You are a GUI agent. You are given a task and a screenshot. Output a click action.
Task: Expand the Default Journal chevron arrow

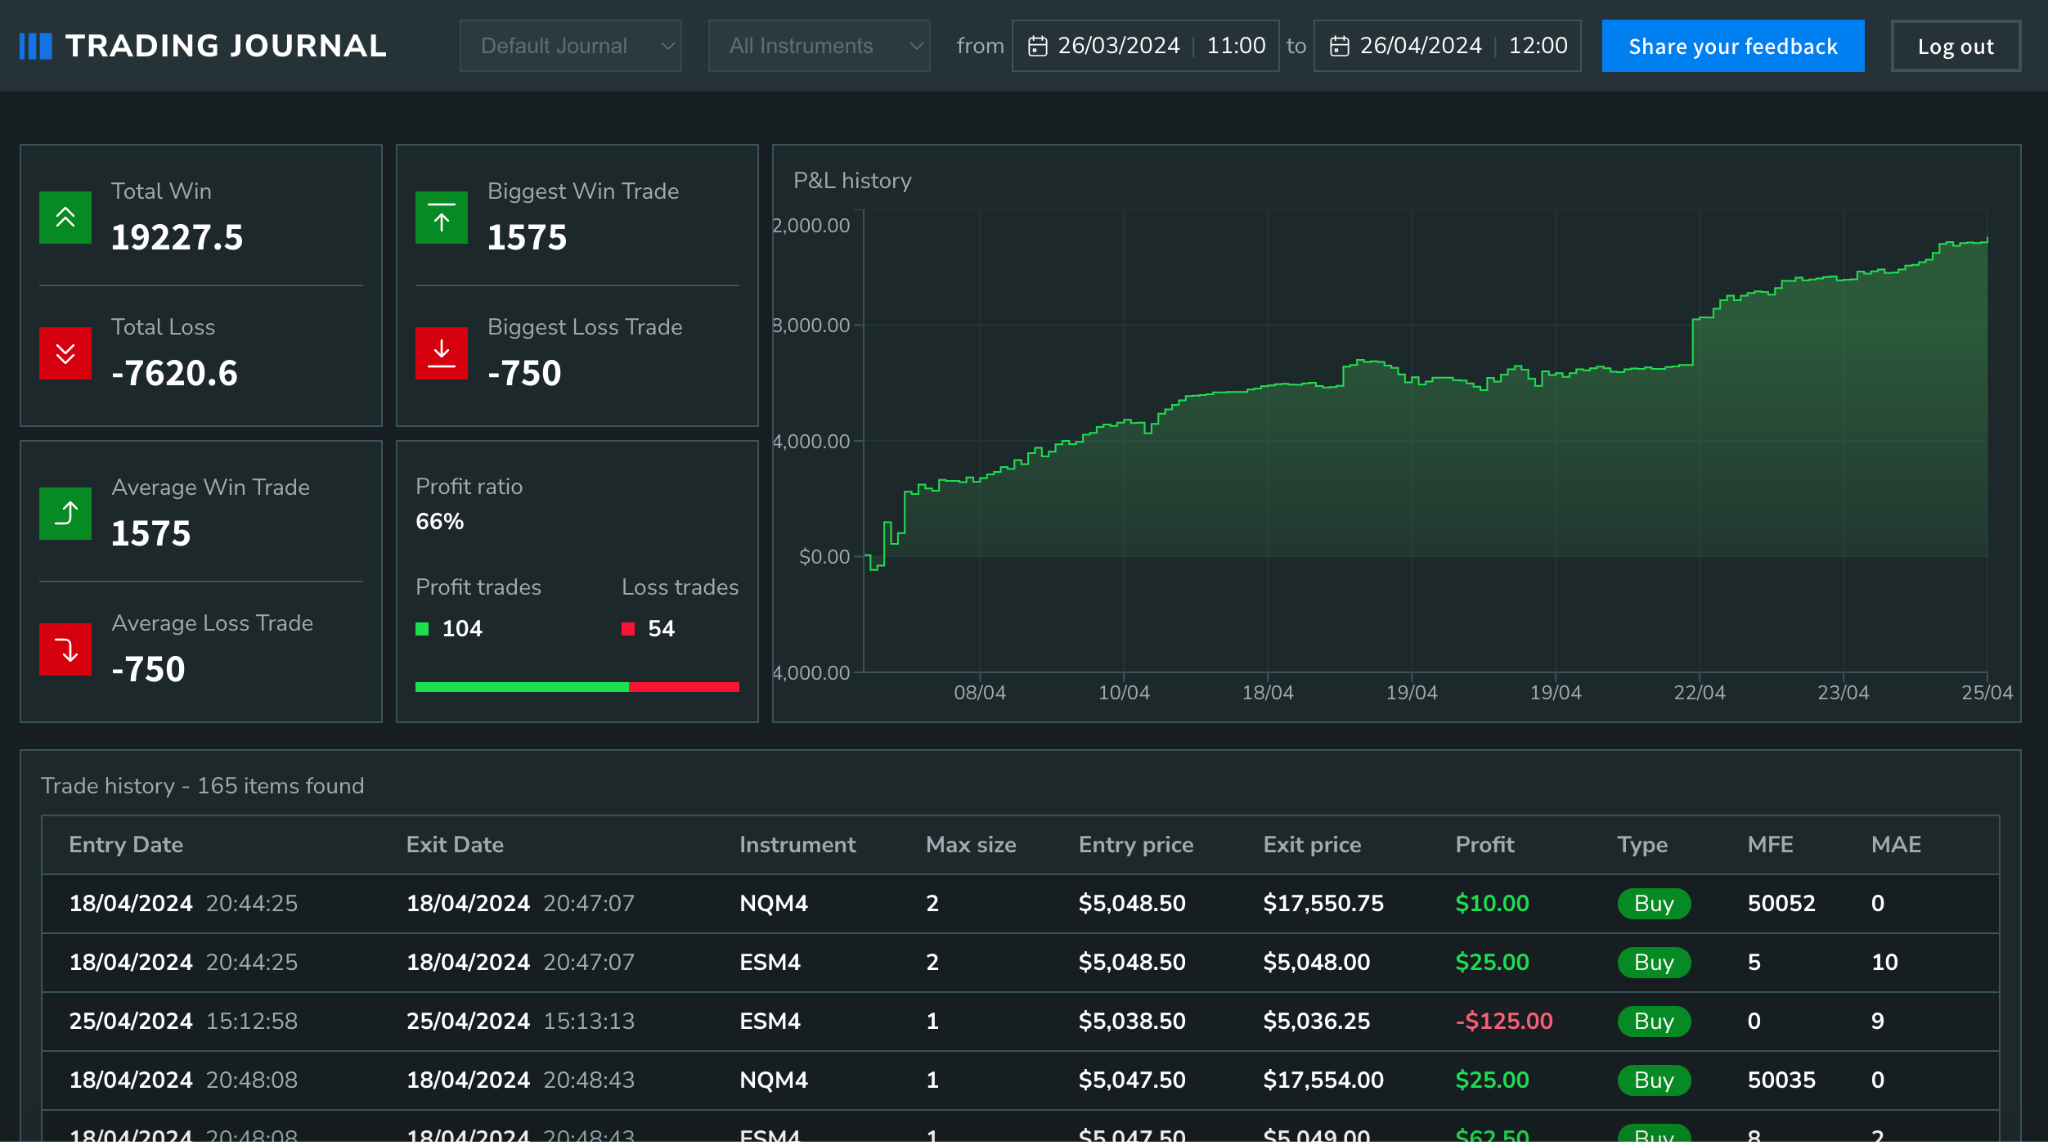point(668,46)
